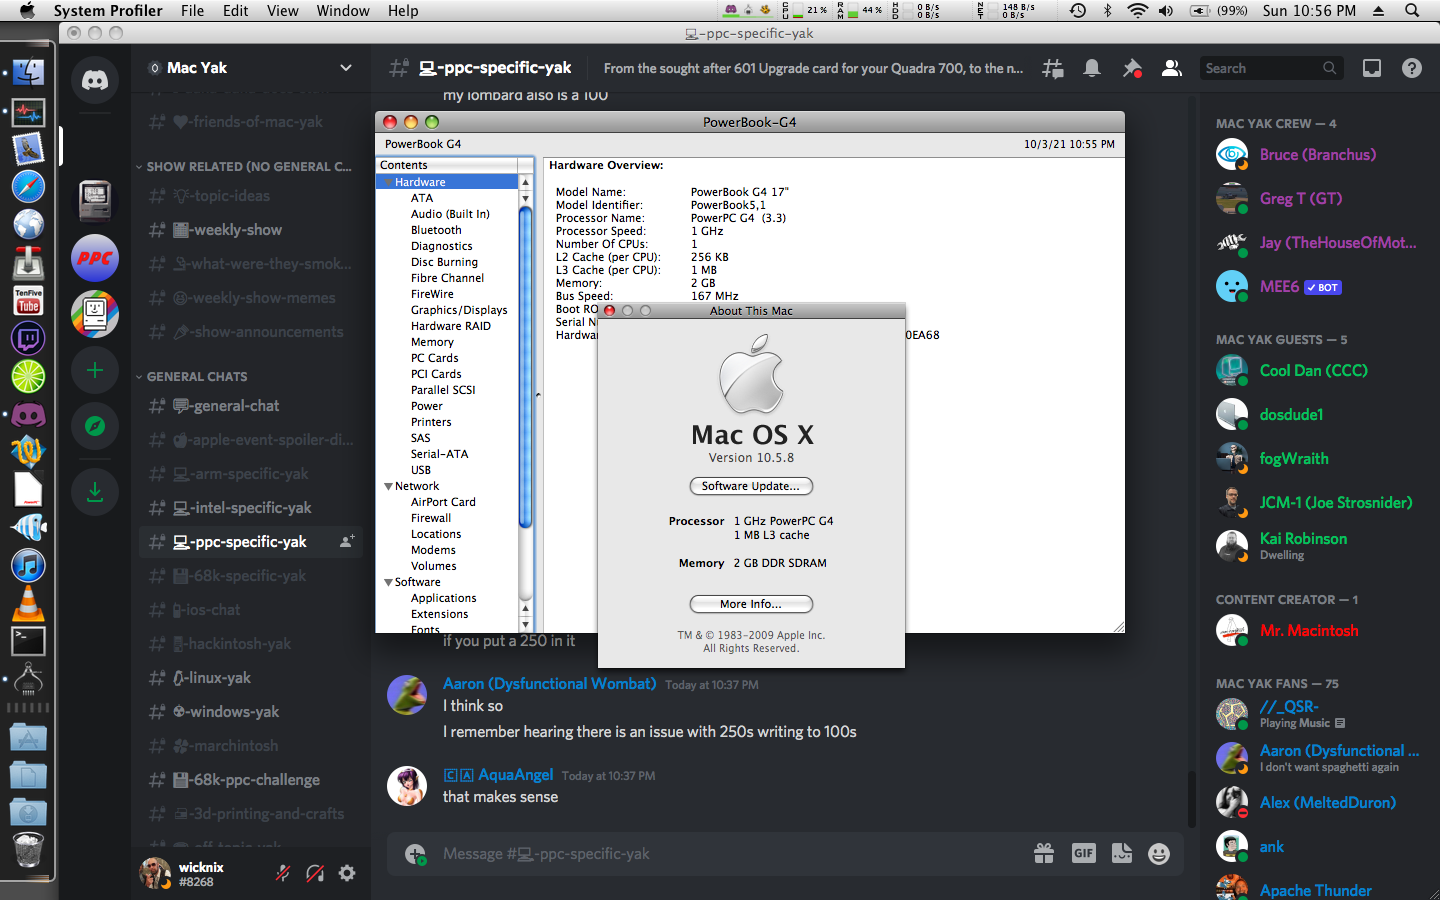Open VLC cone in the Dock
The width and height of the screenshot is (1440, 900).
[28, 603]
